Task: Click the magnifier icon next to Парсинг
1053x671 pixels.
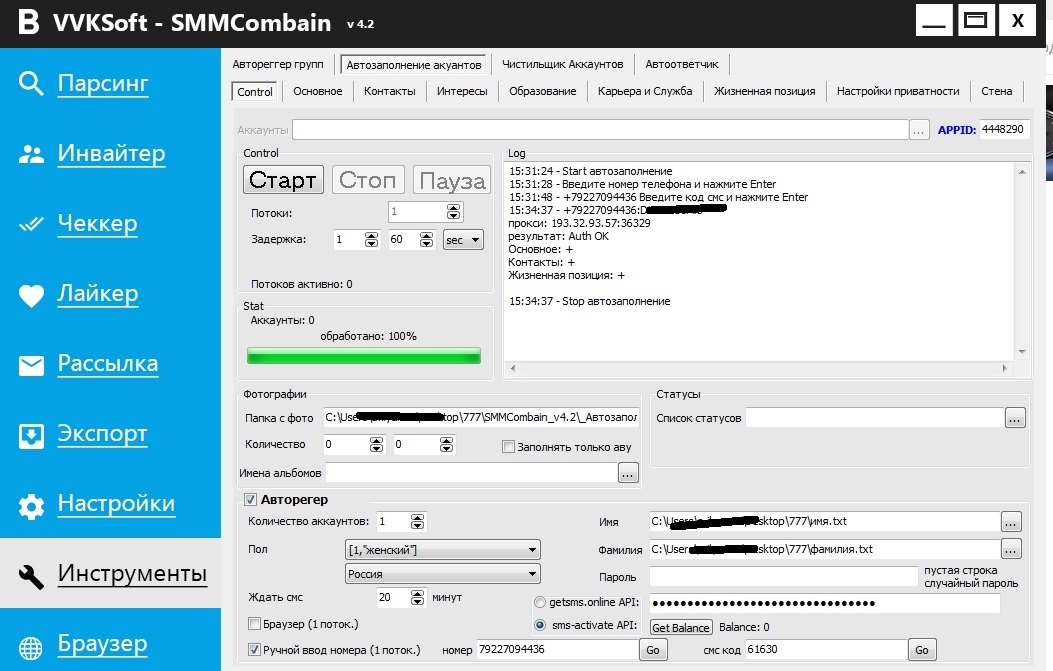Action: 32,83
